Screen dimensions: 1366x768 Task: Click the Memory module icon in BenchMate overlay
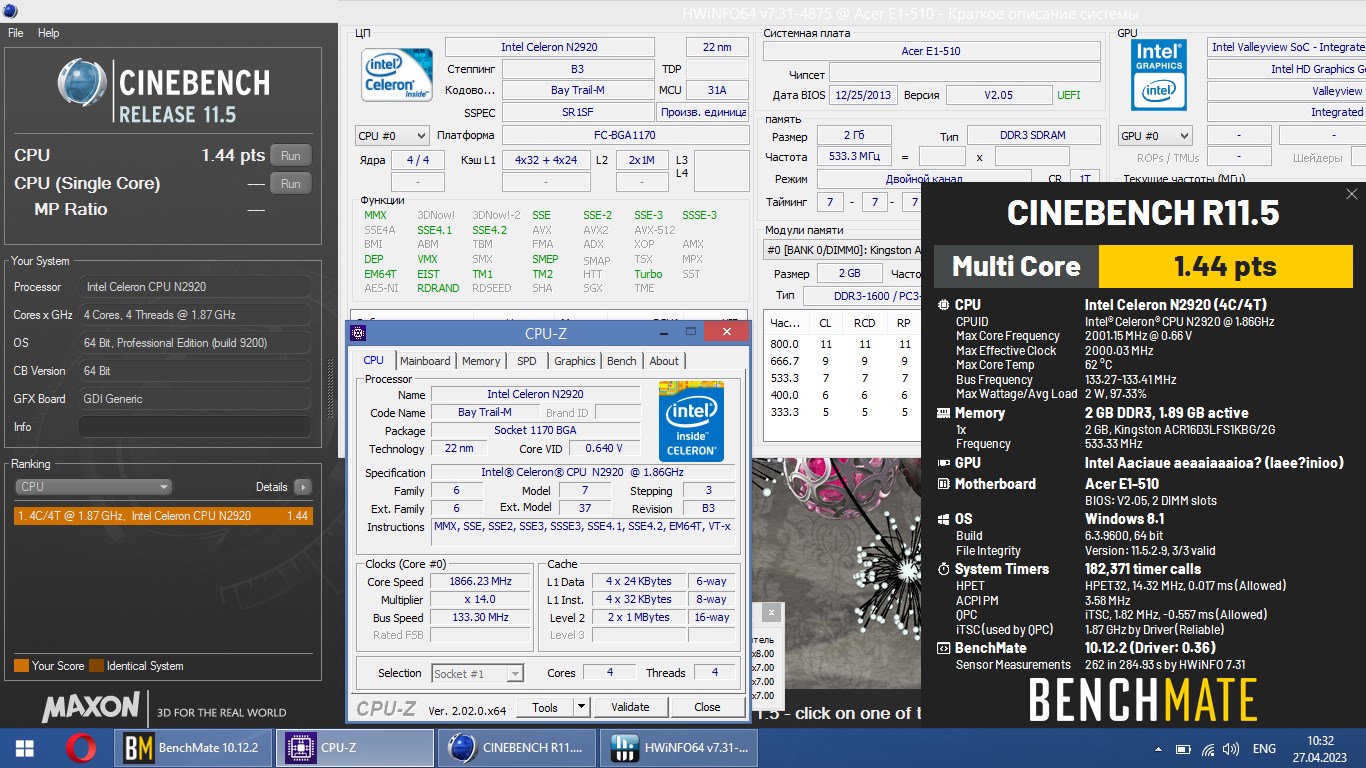[943, 413]
